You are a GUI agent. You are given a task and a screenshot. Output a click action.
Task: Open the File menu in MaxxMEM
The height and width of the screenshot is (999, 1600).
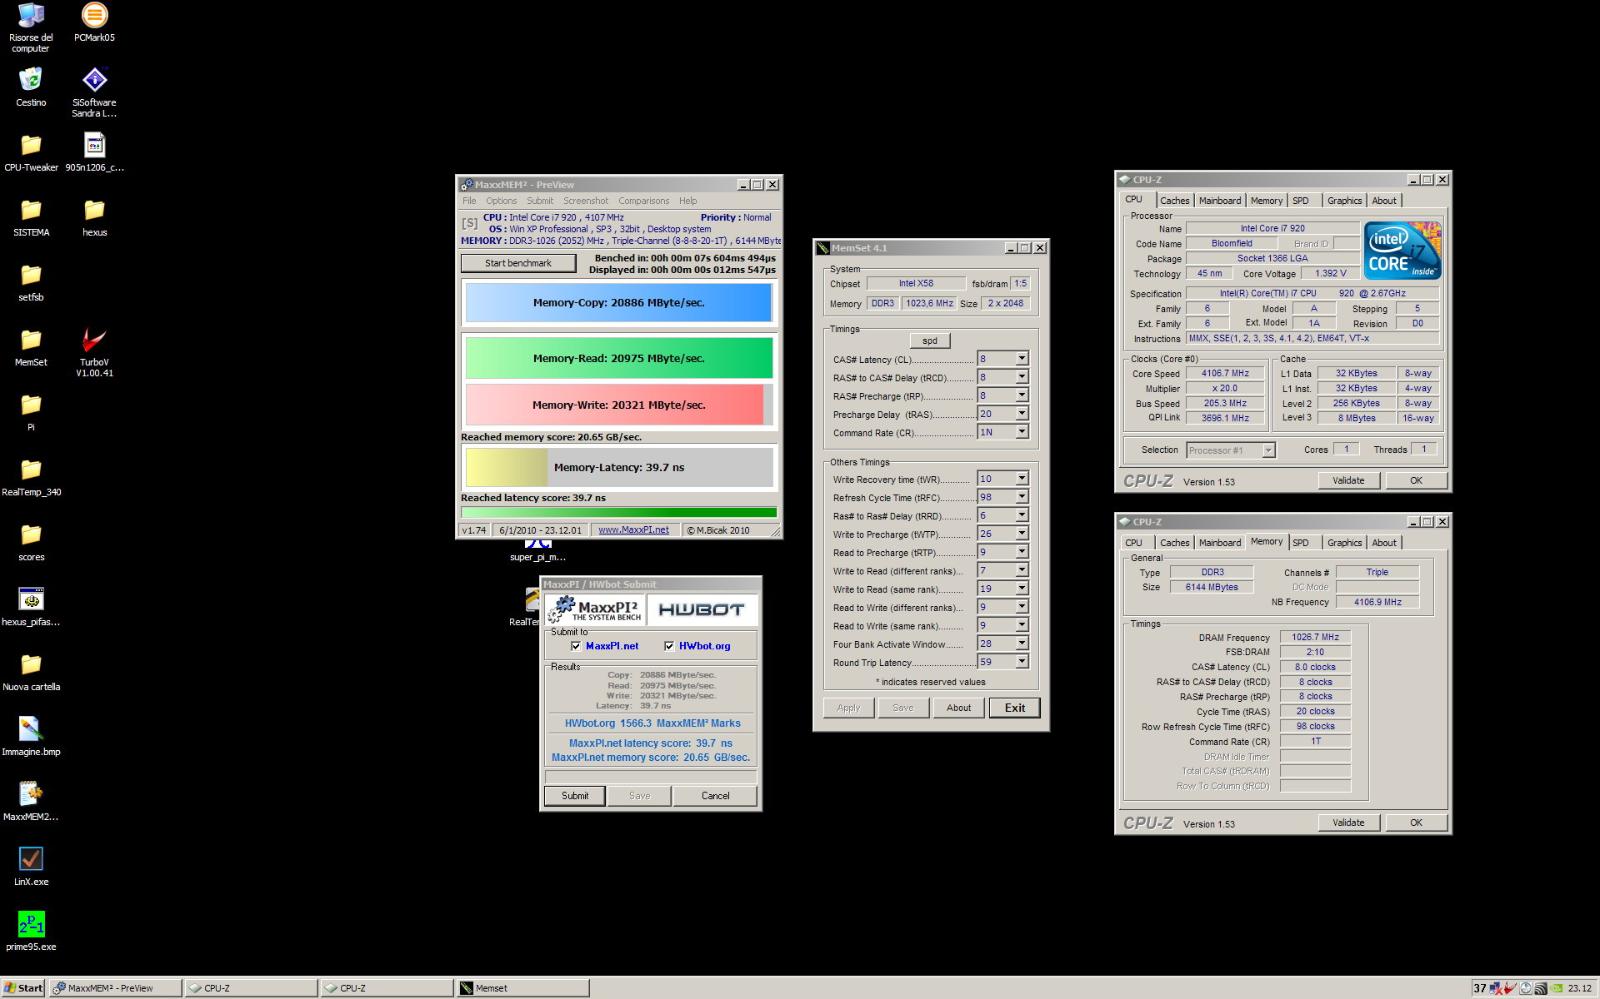pyautogui.click(x=469, y=201)
